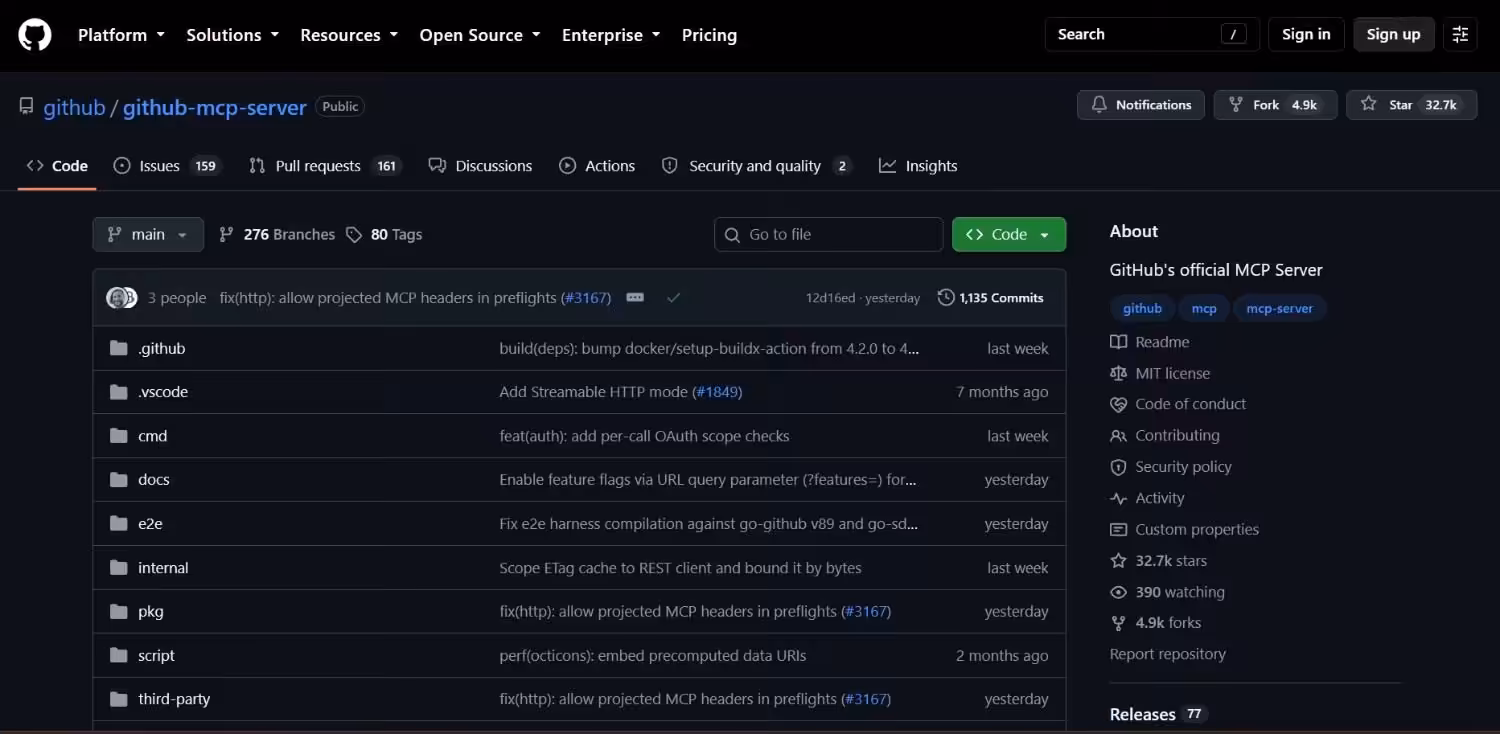Click the magnifier icon in Go to file
This screenshot has width=1500, height=734.
click(733, 234)
